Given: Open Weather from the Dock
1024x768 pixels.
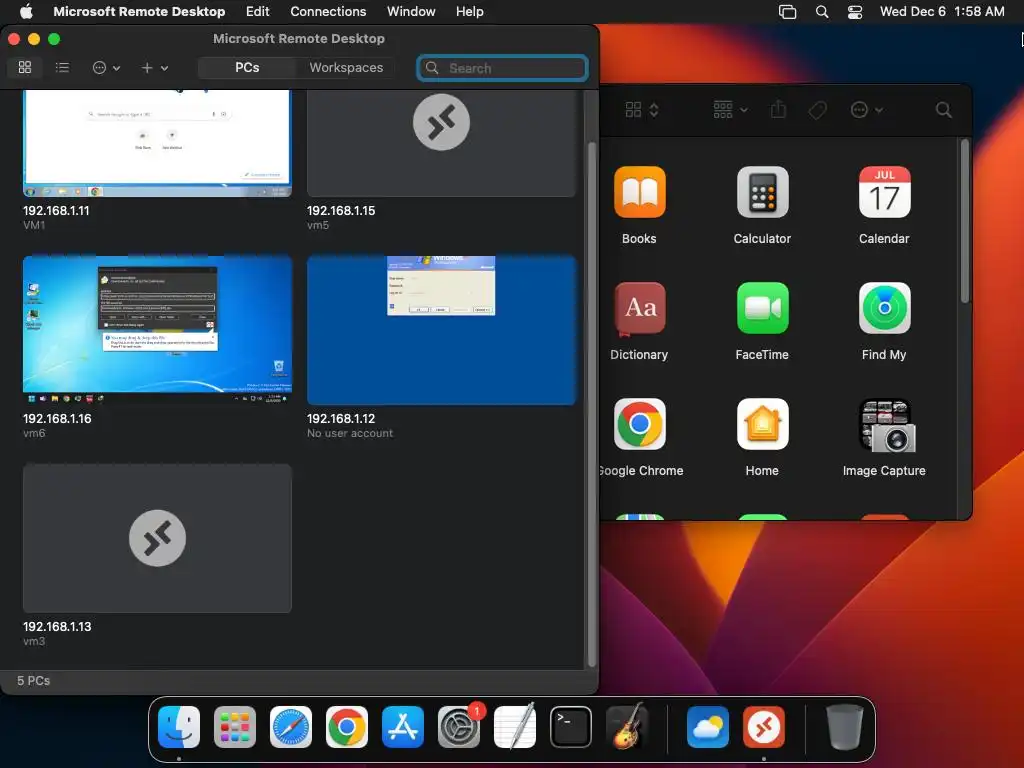Looking at the screenshot, I should 708,727.
